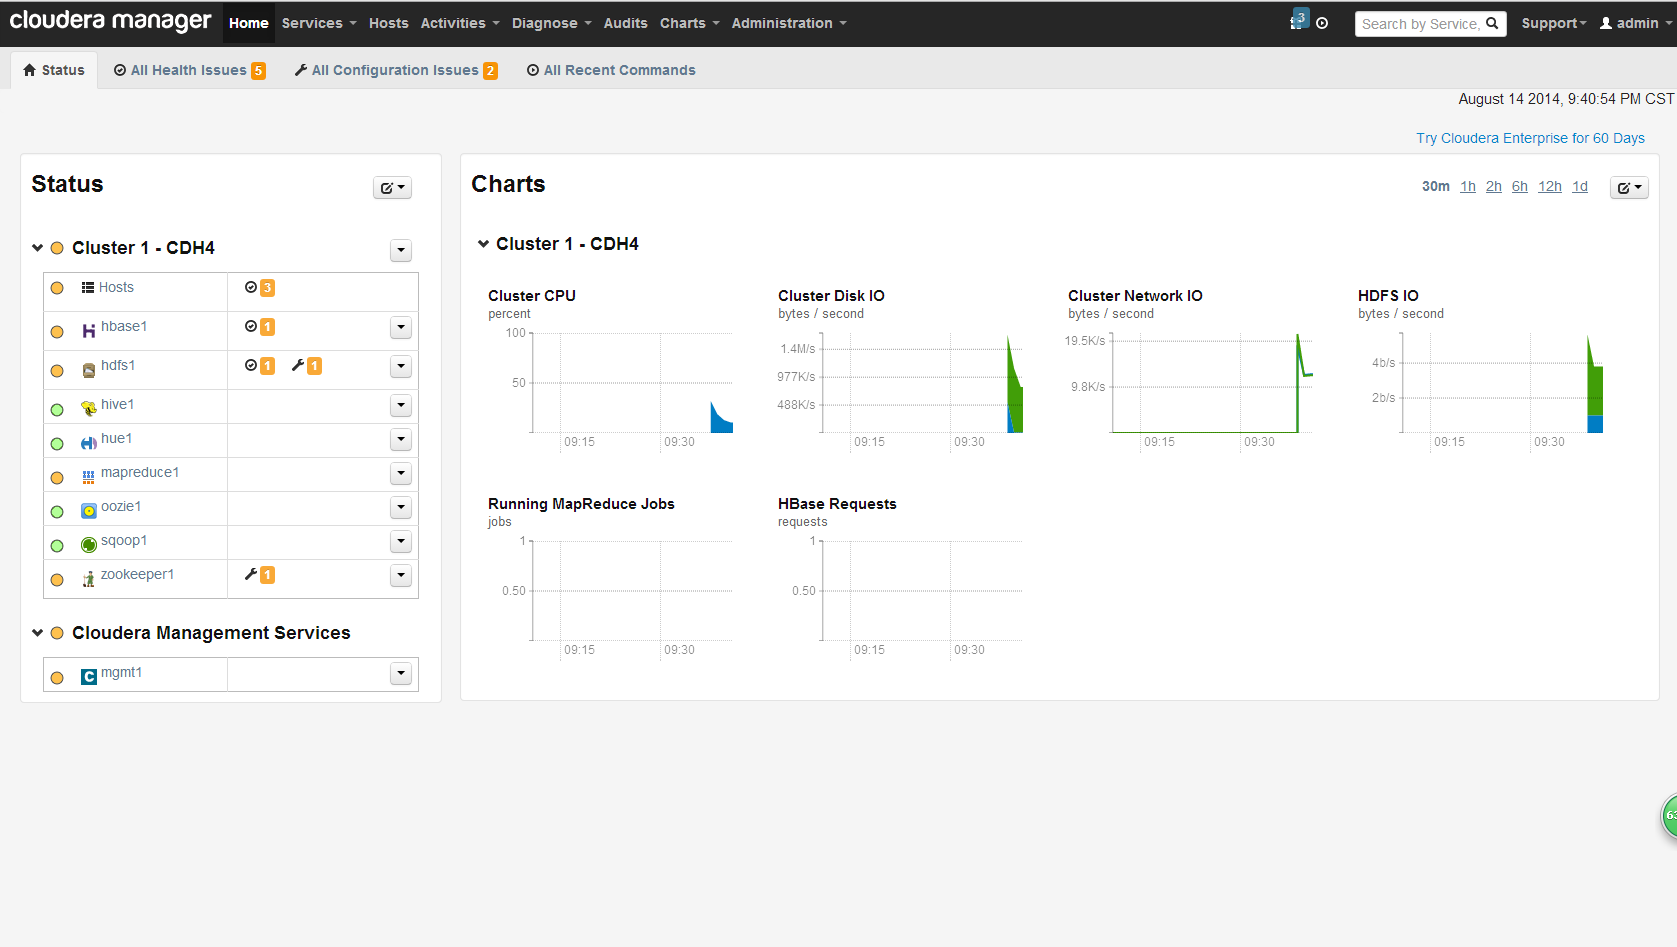Collapse Cluster 1 - CDH4 charts section
The image size is (1677, 947).
coord(483,244)
